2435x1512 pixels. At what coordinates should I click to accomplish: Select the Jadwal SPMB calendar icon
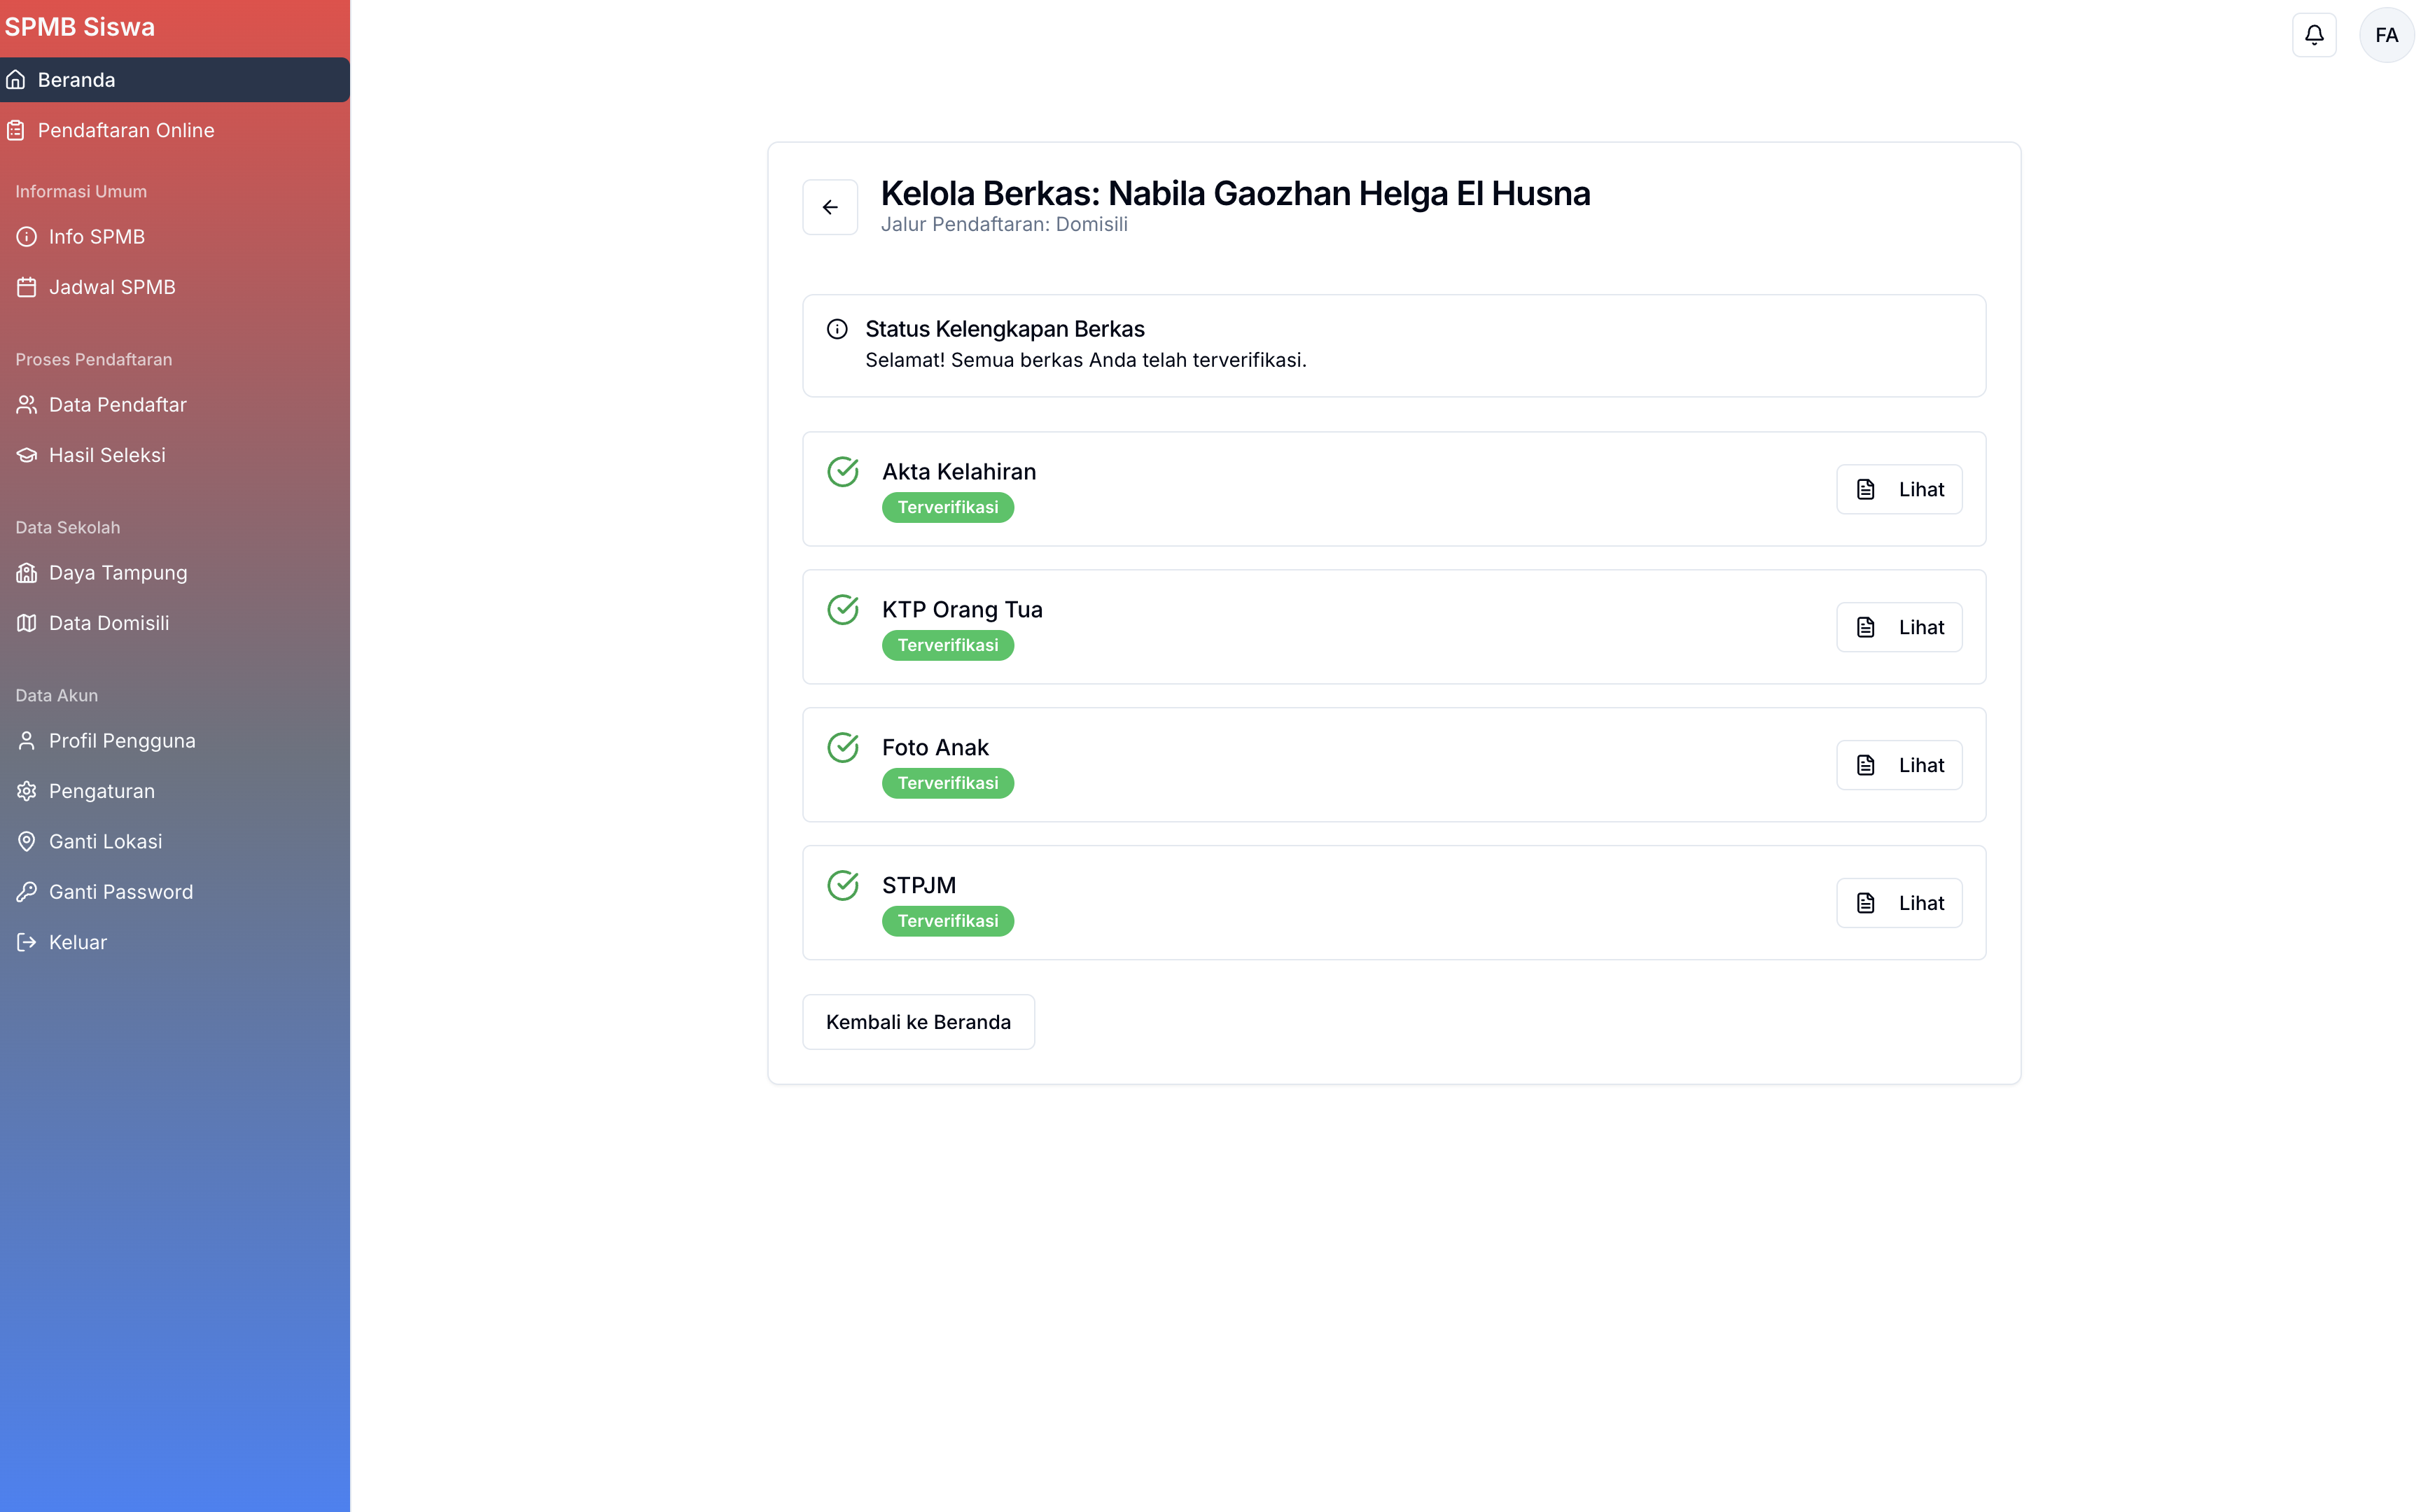(26, 287)
